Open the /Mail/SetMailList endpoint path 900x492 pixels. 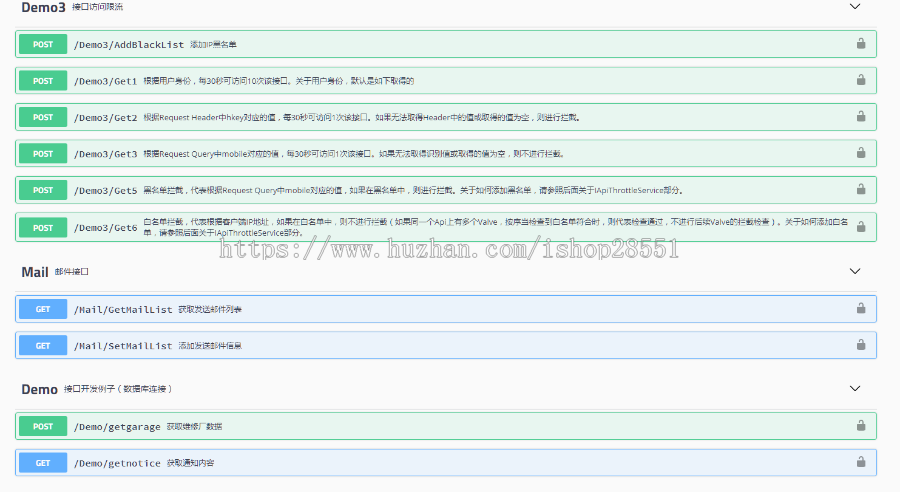(x=123, y=346)
